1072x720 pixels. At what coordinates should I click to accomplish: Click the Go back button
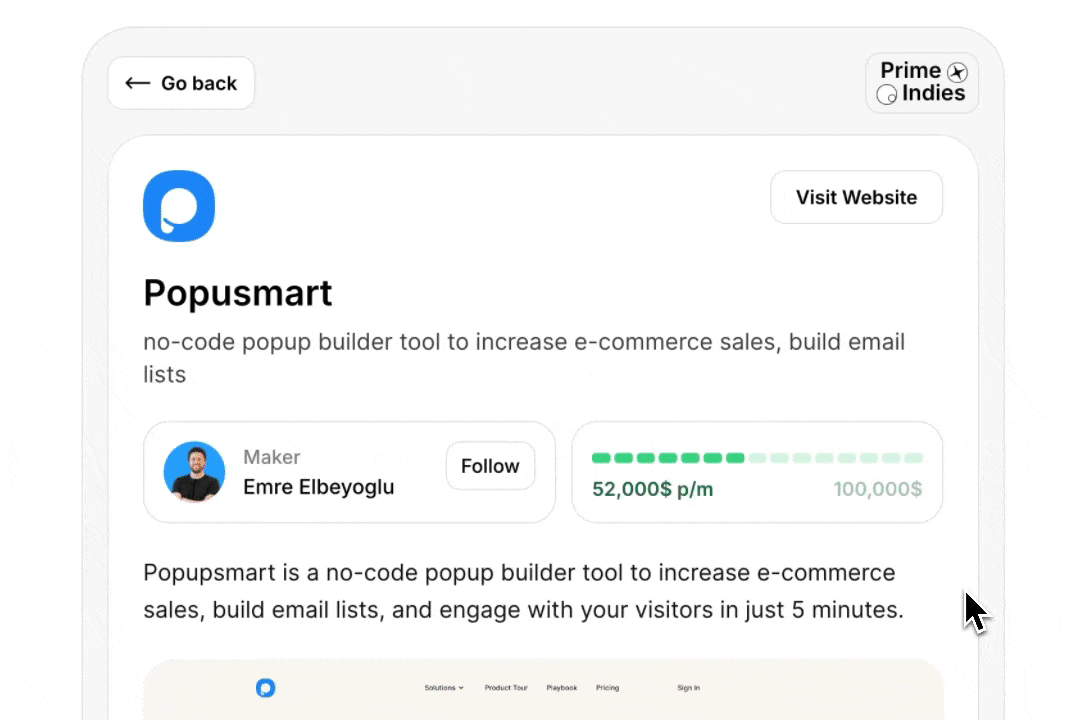(x=181, y=83)
